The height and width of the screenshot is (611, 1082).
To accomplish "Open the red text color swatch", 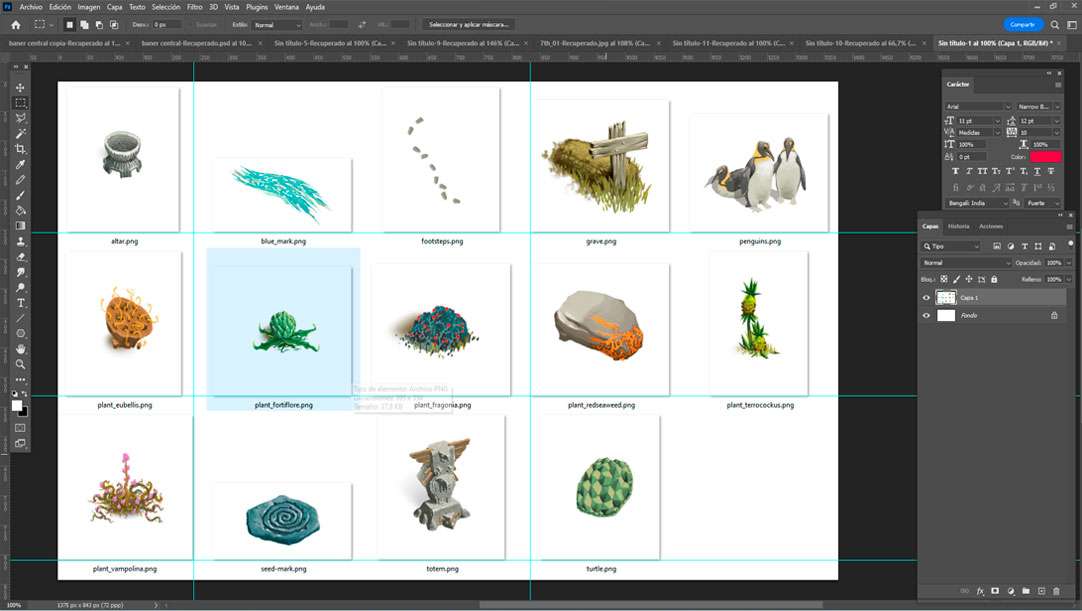I will click(1045, 157).
